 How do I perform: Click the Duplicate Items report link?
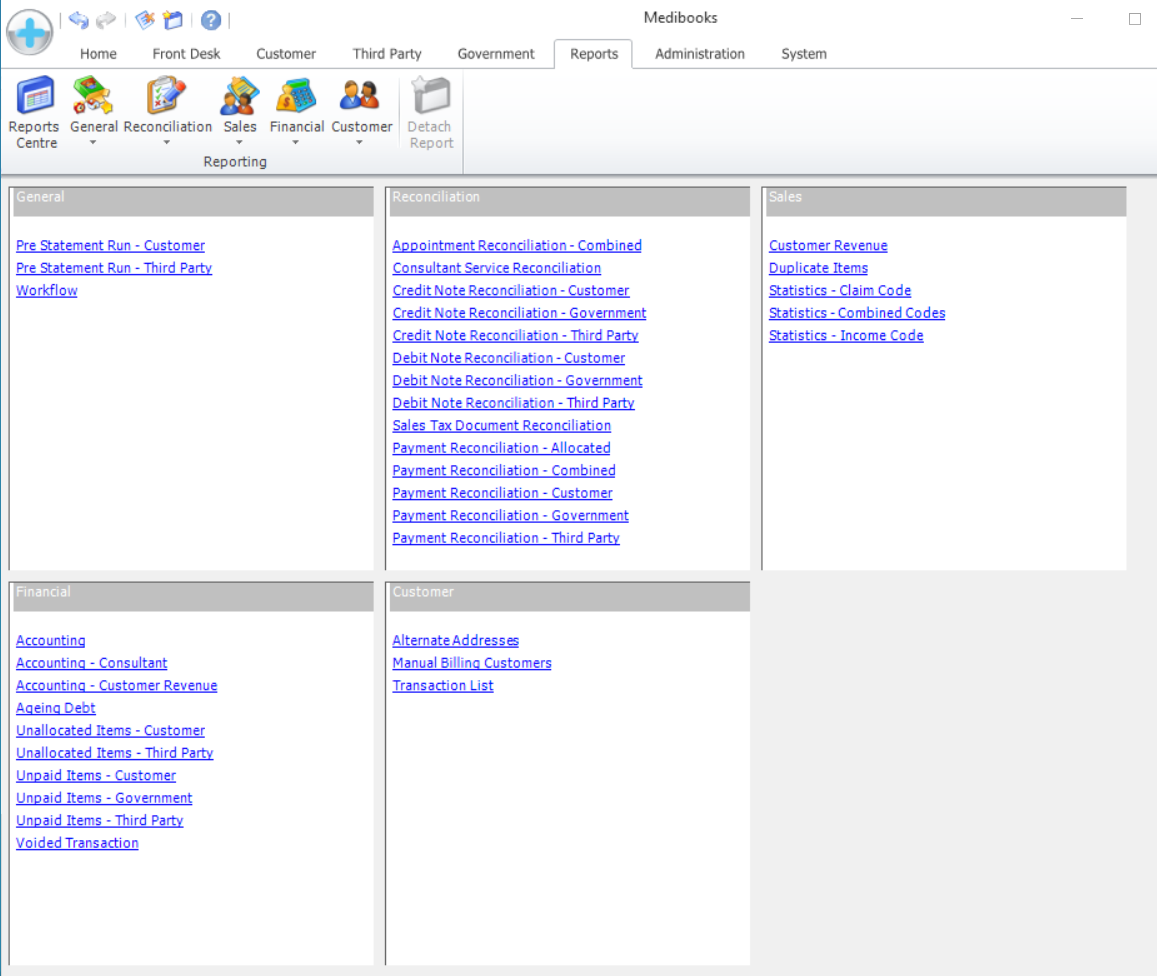[x=818, y=268]
